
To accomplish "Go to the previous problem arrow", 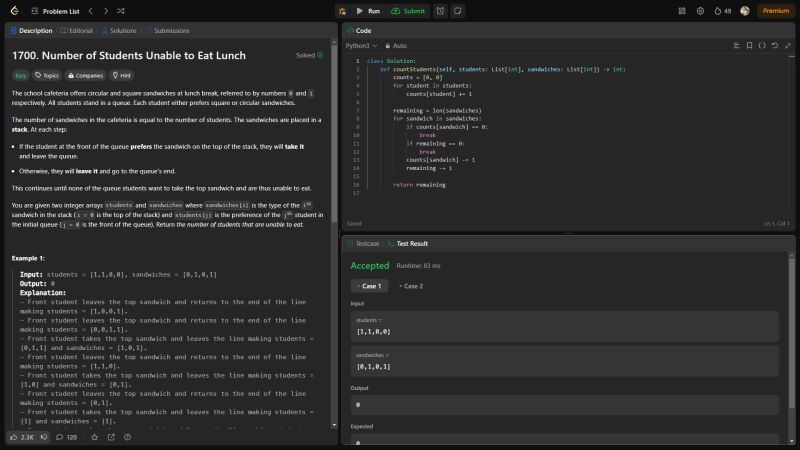I will click(x=90, y=11).
